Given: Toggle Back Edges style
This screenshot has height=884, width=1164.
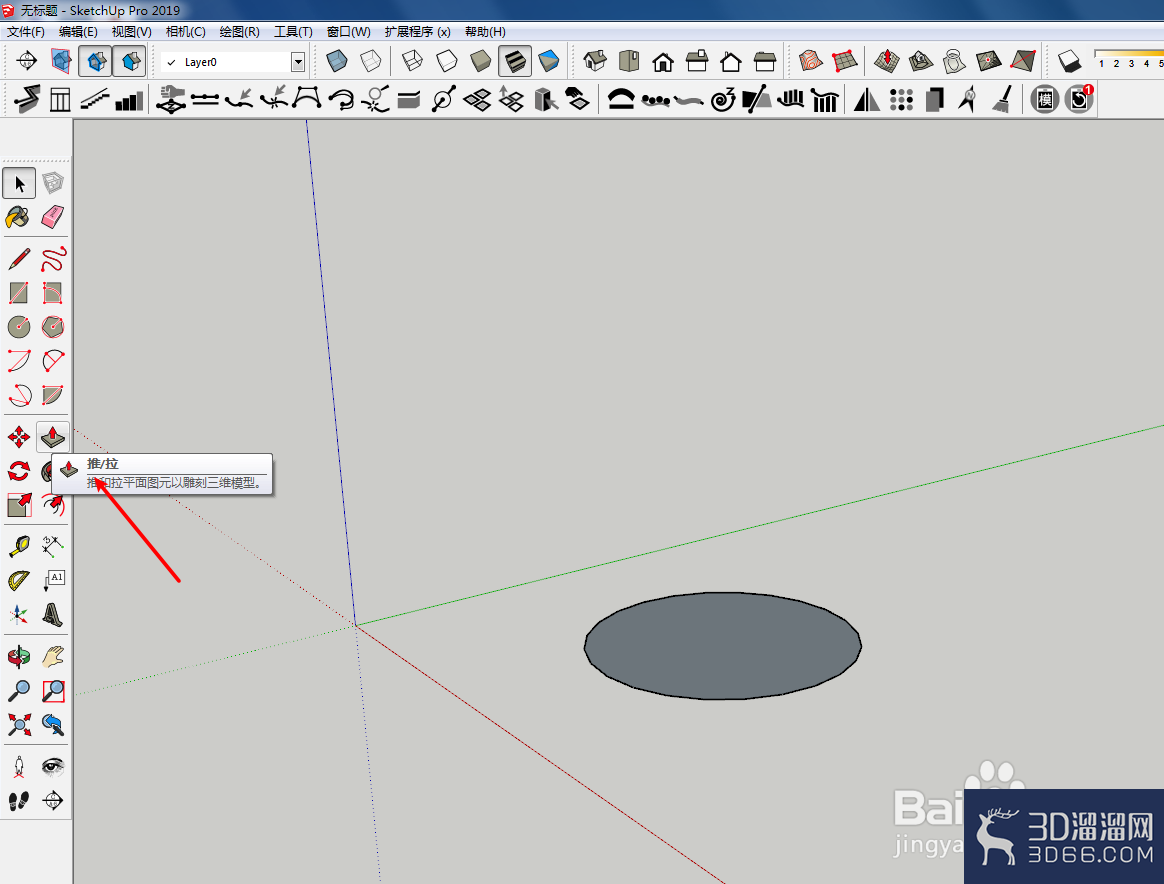Looking at the screenshot, I should coord(370,61).
